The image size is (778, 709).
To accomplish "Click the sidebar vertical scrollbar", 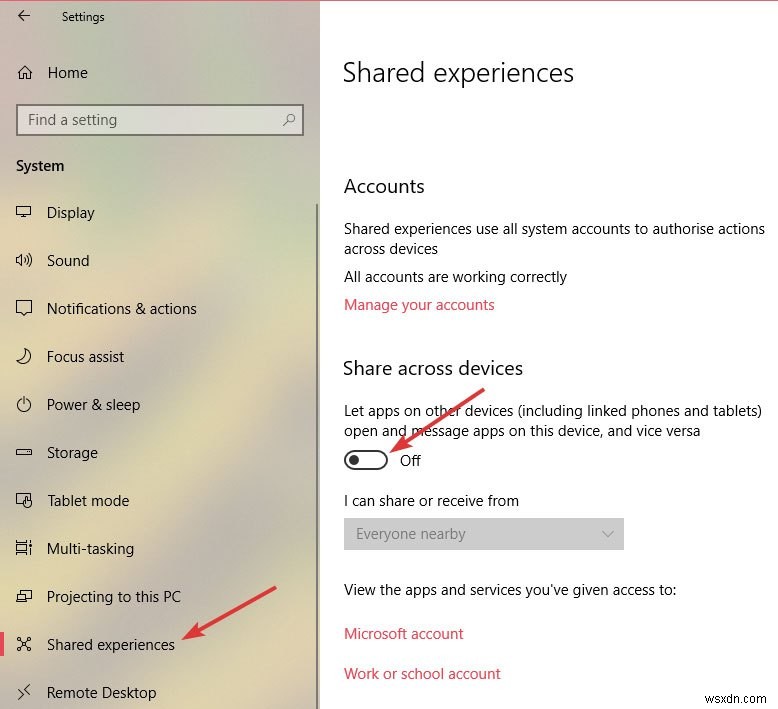I will (x=317, y=455).
